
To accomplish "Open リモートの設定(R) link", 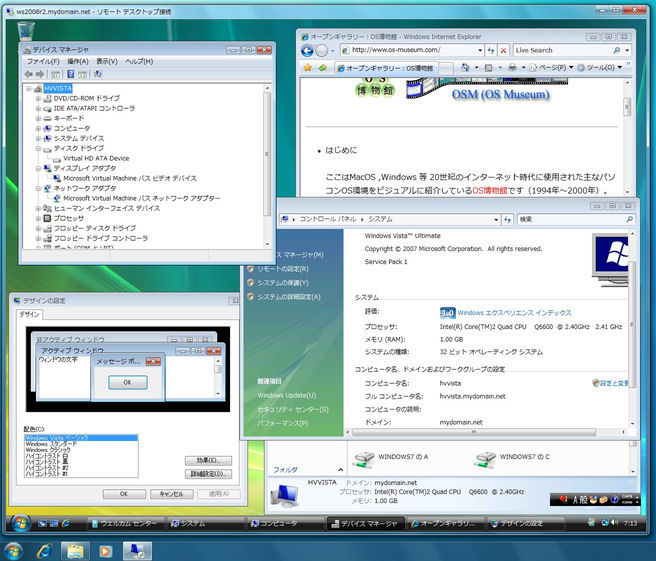I will (283, 269).
